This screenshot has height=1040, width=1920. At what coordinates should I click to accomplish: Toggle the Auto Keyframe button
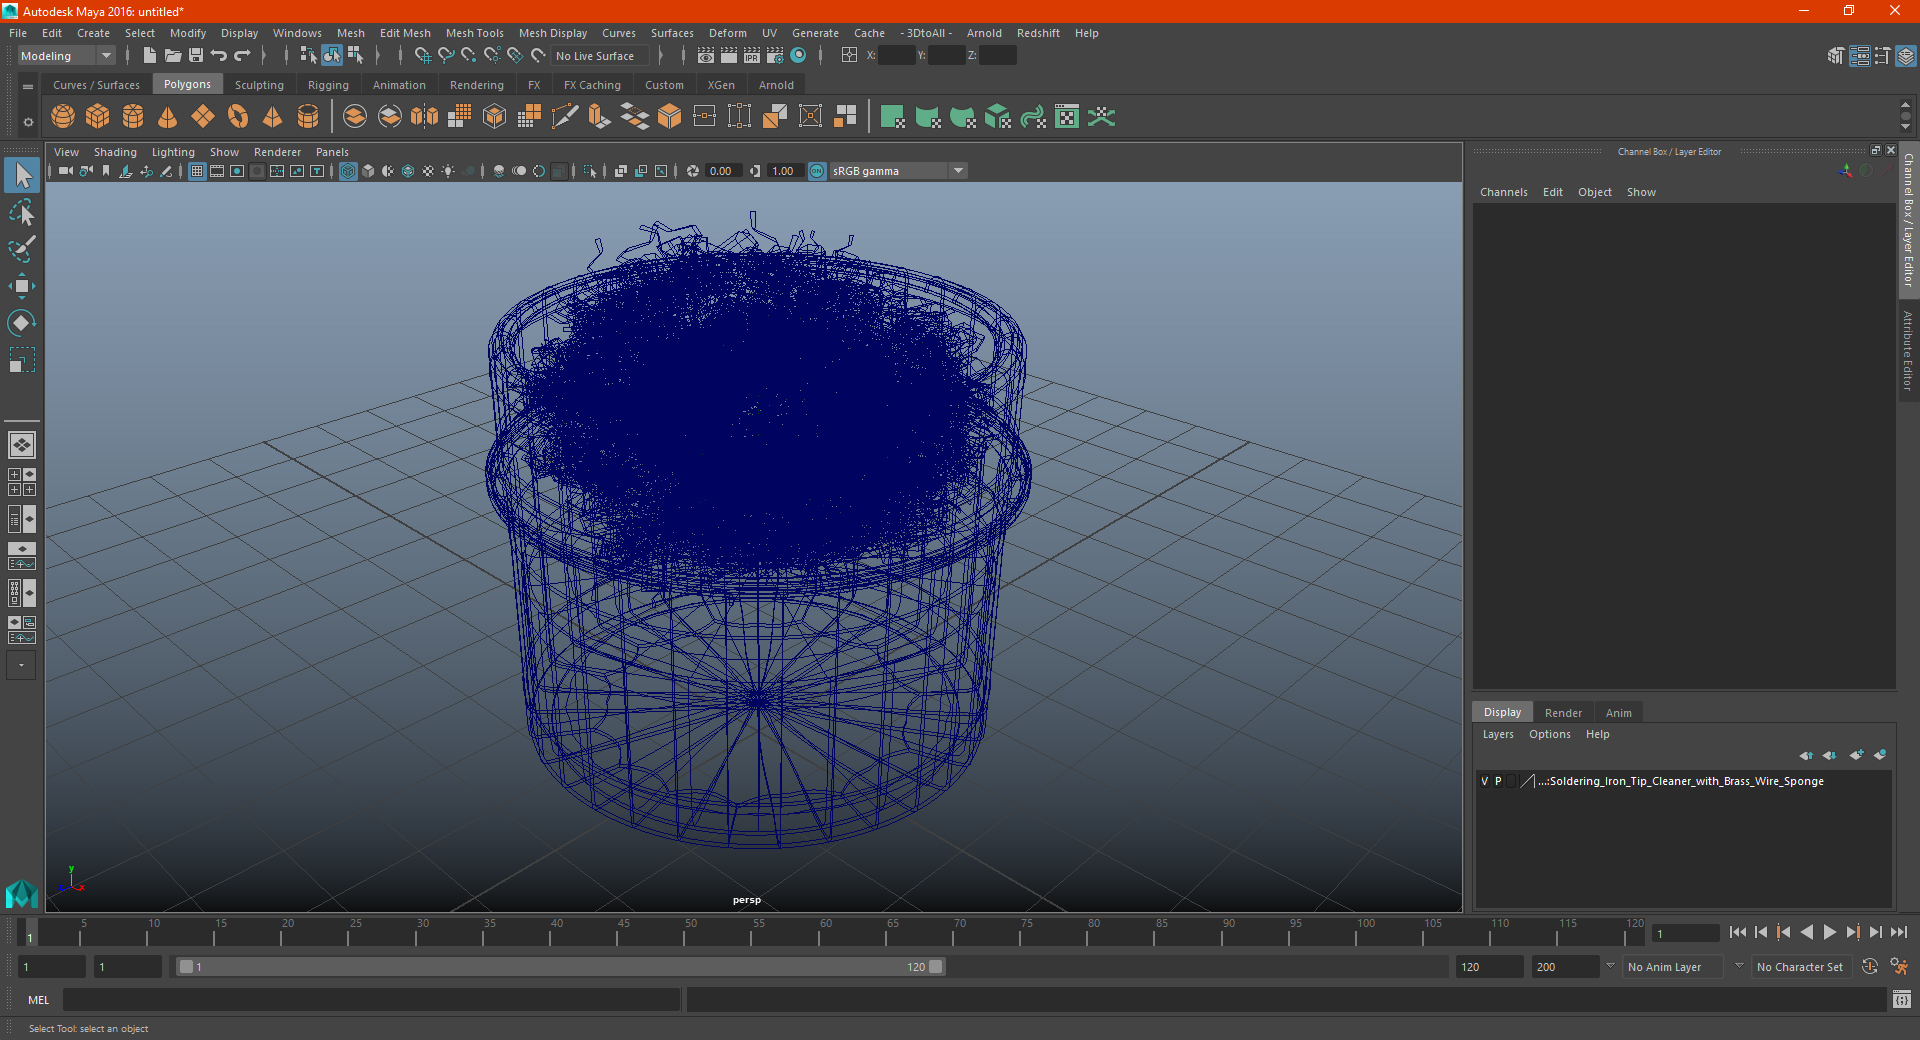(x=1870, y=967)
